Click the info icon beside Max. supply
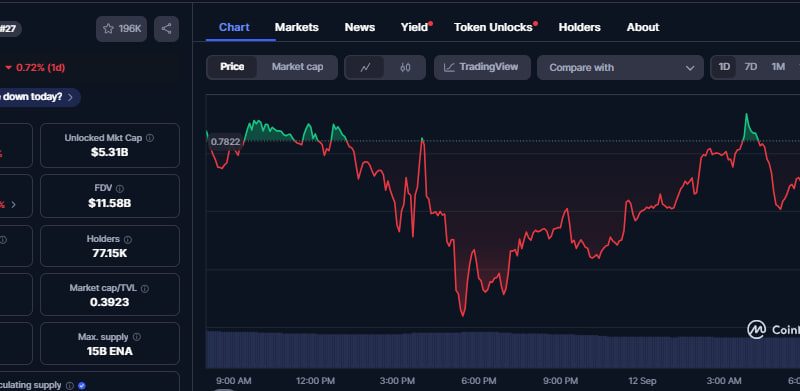 click(x=137, y=337)
